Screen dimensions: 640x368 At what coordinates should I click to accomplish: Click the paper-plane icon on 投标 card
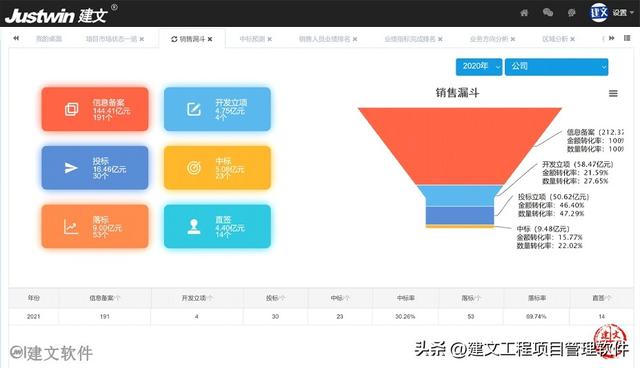(x=71, y=168)
